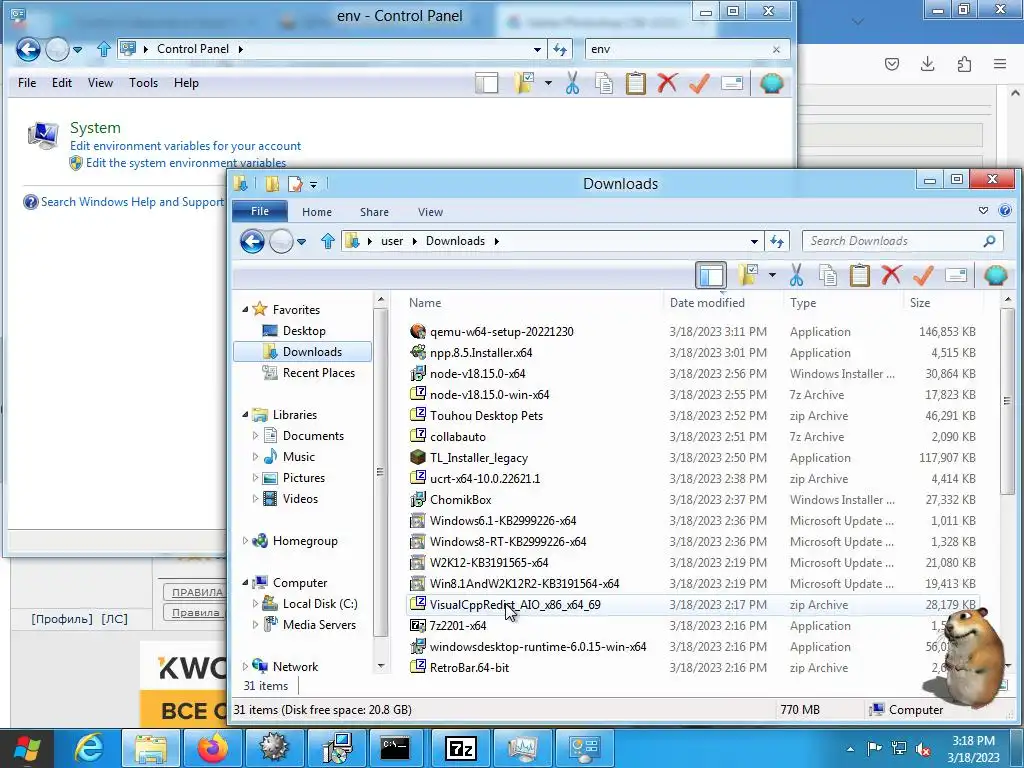Viewport: 1024px width, 768px height.
Task: Select qemu-w64-setup-20221230 file
Action: [x=502, y=332]
